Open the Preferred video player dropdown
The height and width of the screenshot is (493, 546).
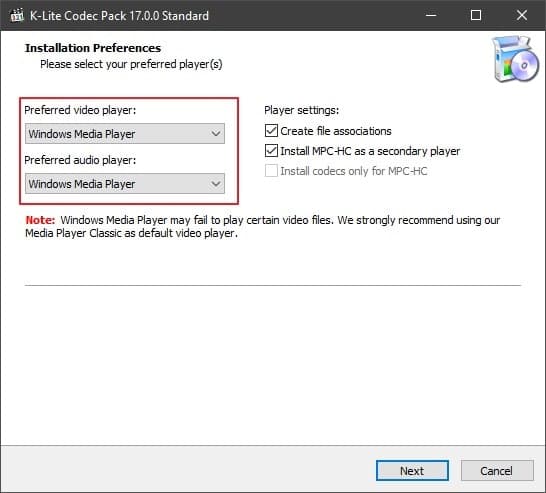[125, 133]
